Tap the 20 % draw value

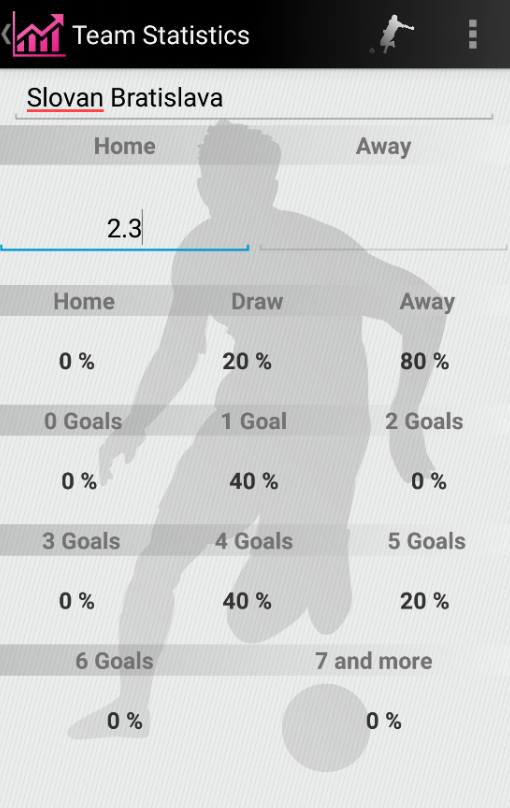coord(247,361)
